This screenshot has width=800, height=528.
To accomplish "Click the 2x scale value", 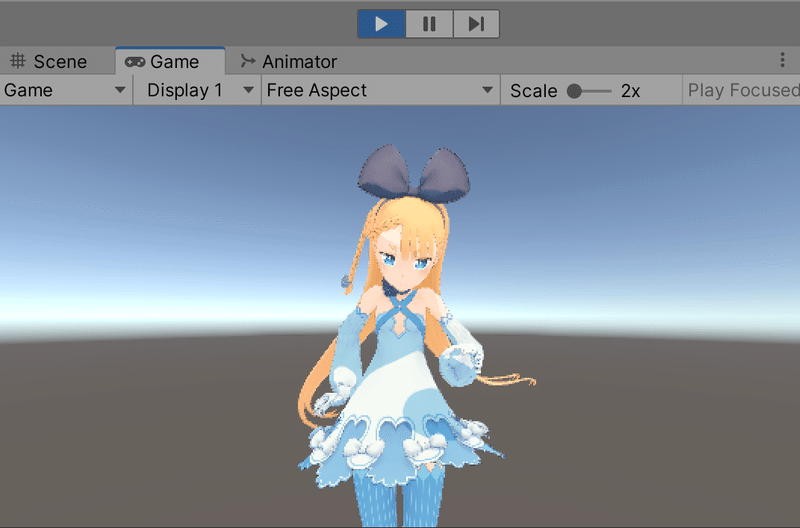I will tap(631, 91).
